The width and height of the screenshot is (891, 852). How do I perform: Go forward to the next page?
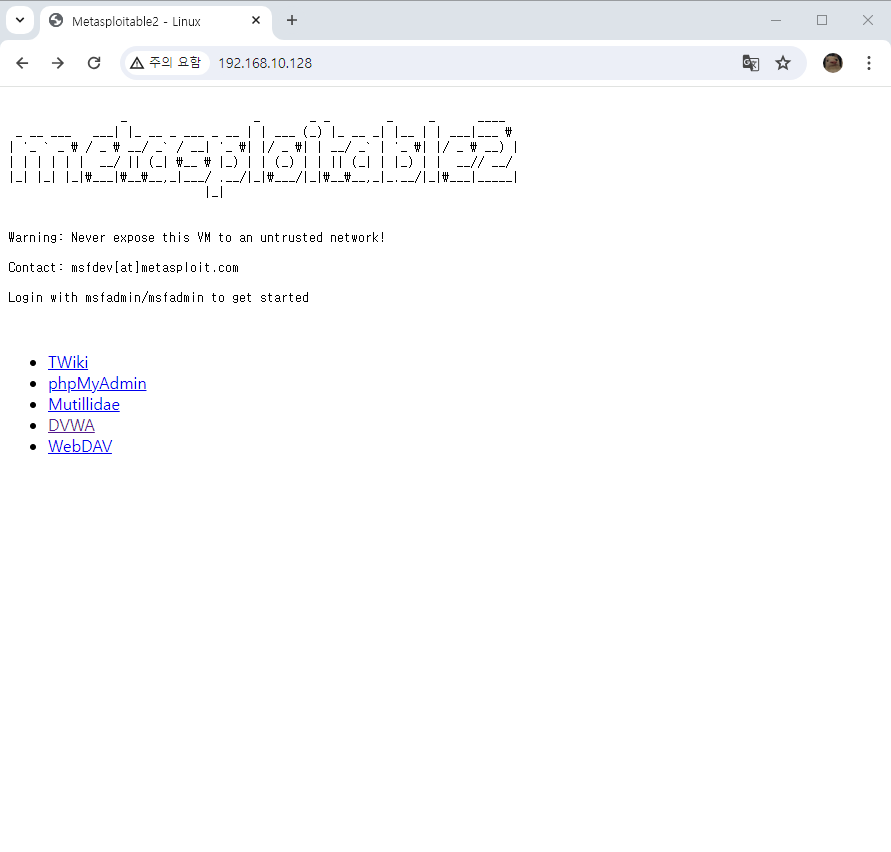58,63
